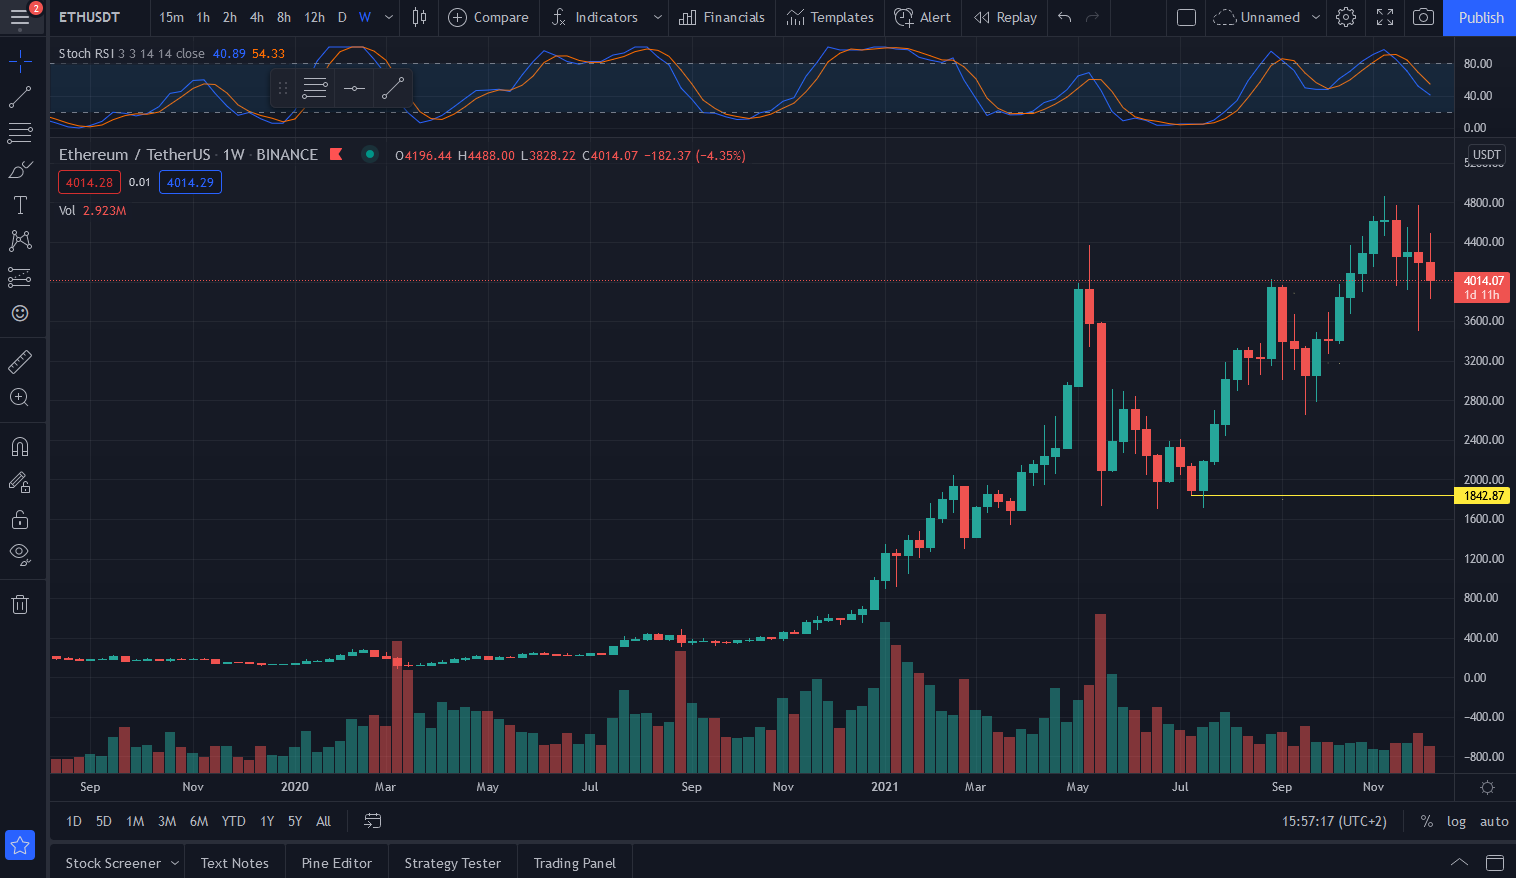The height and width of the screenshot is (878, 1516).
Task: Set the range to 6M
Action: [199, 821]
